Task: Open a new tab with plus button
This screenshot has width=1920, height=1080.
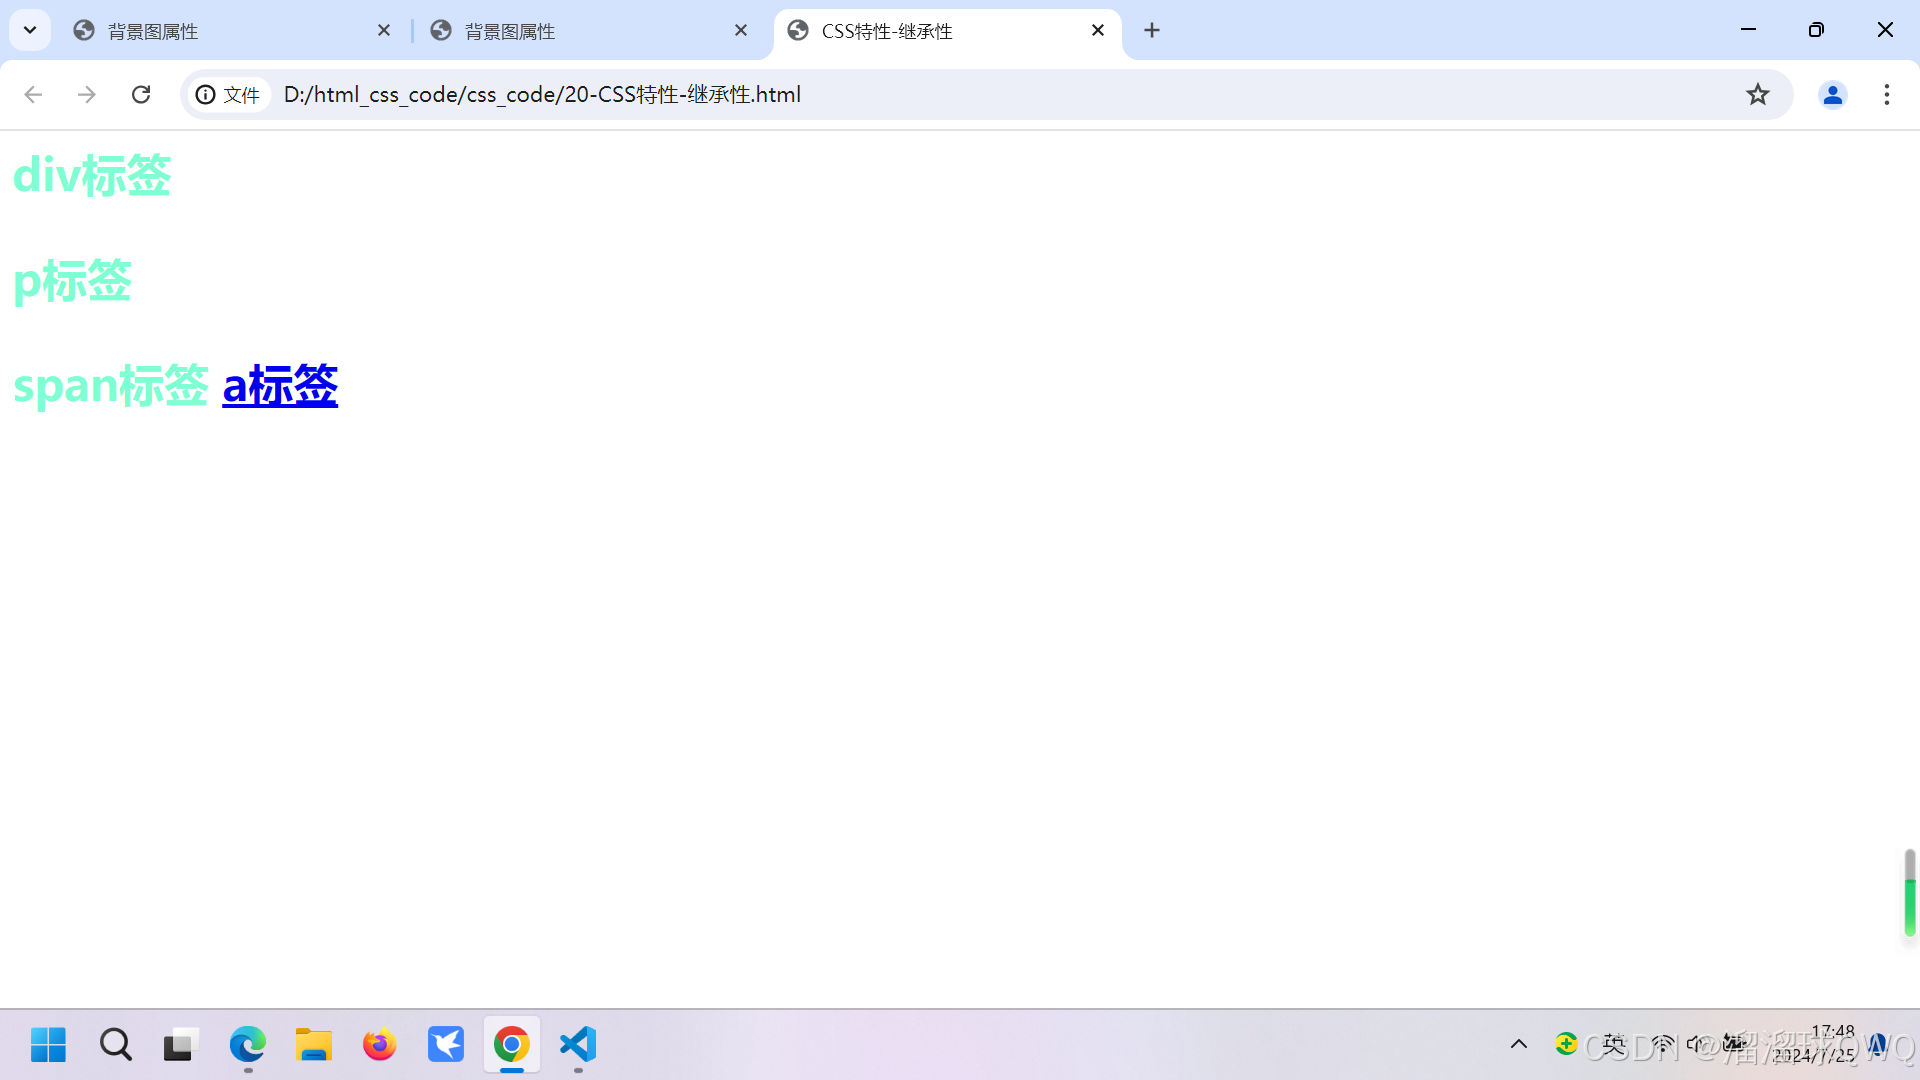Action: tap(1152, 31)
